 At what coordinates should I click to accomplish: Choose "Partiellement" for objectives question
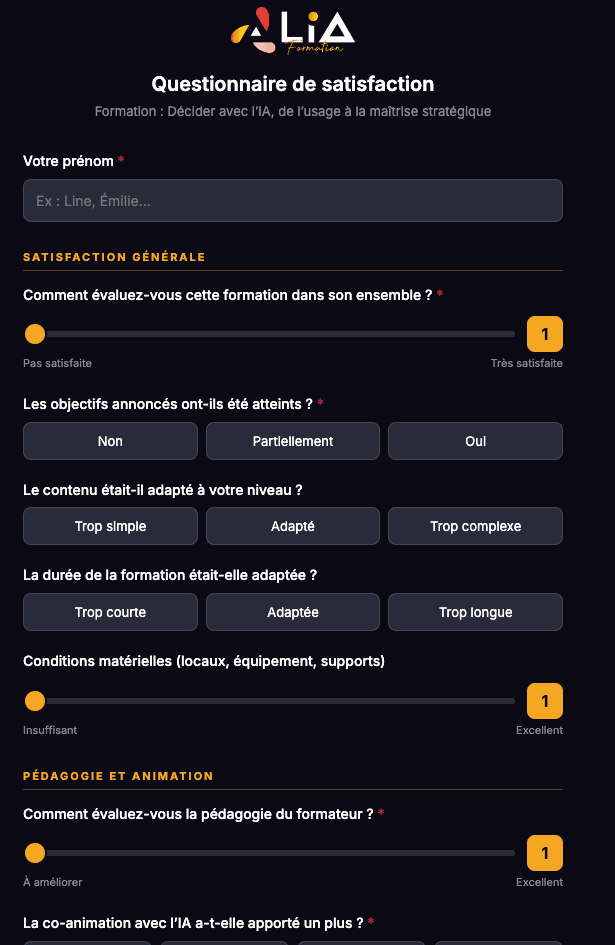292,440
